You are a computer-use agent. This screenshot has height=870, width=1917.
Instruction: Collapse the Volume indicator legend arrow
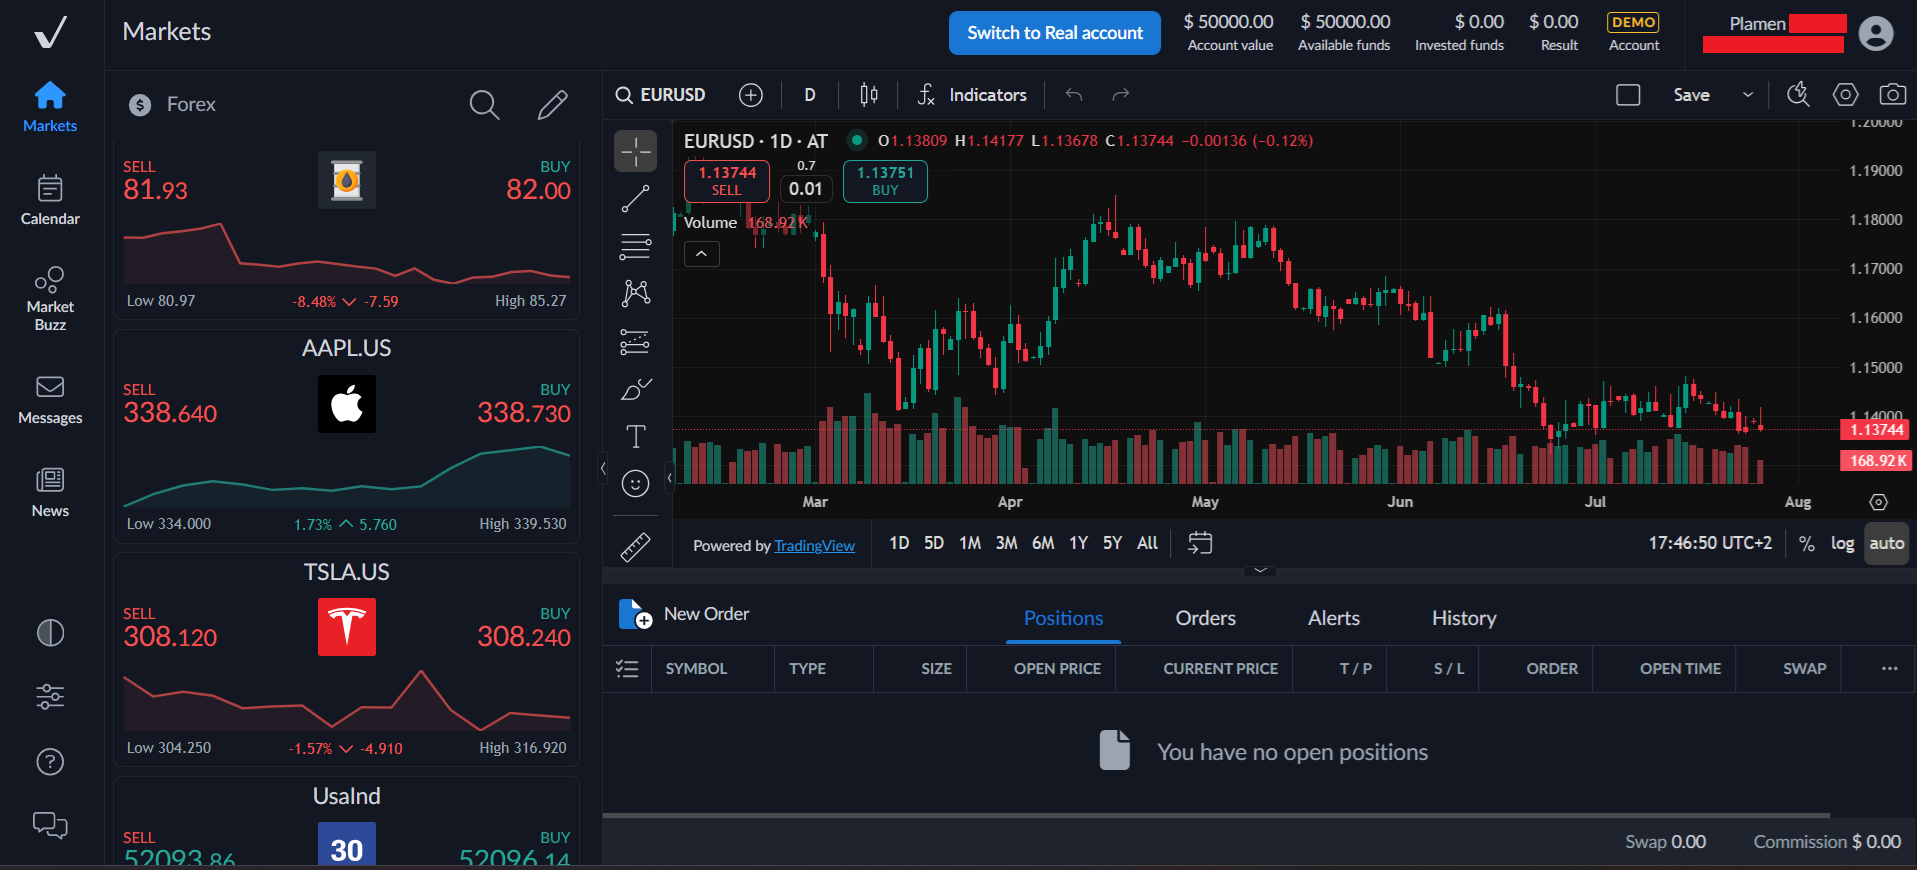tap(702, 254)
